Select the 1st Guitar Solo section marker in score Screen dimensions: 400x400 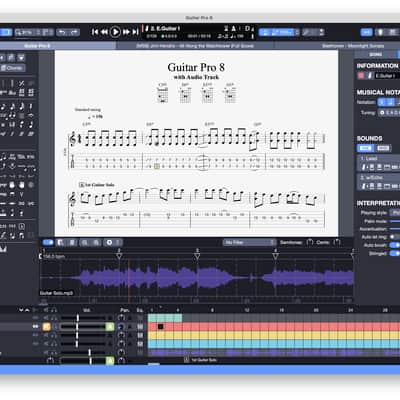pos(97,185)
